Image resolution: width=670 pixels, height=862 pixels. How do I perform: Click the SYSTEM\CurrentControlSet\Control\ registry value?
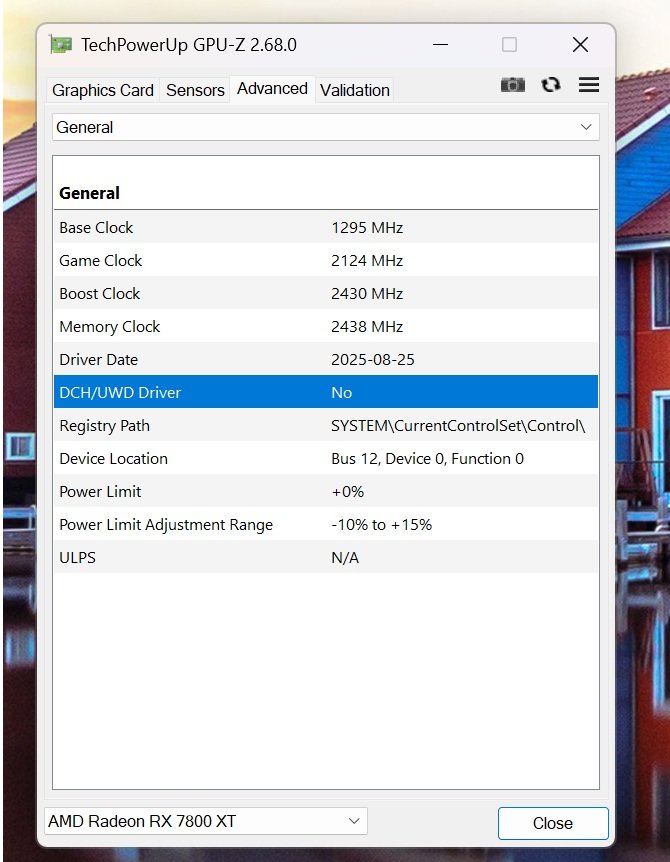point(458,426)
